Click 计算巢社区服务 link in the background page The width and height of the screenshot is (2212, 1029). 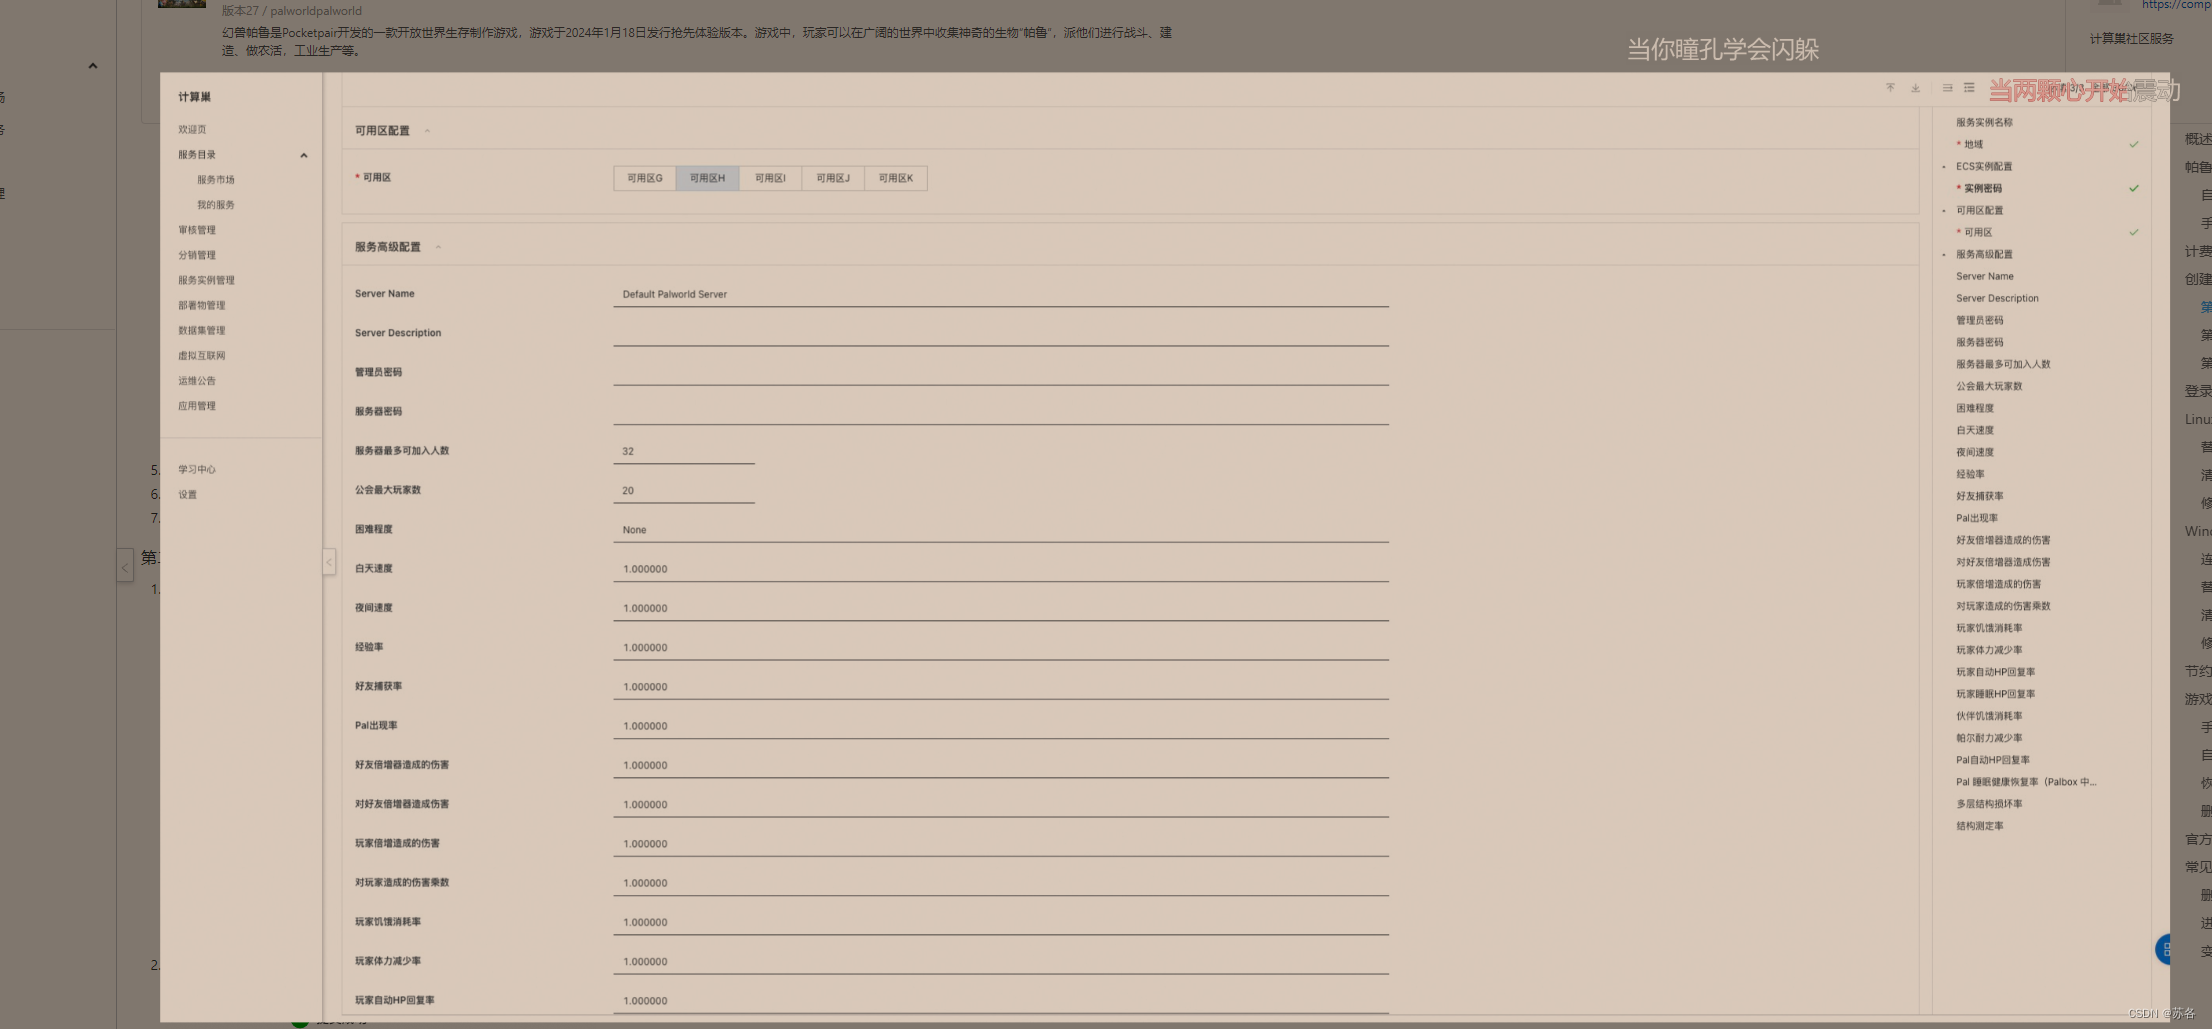tap(2131, 39)
